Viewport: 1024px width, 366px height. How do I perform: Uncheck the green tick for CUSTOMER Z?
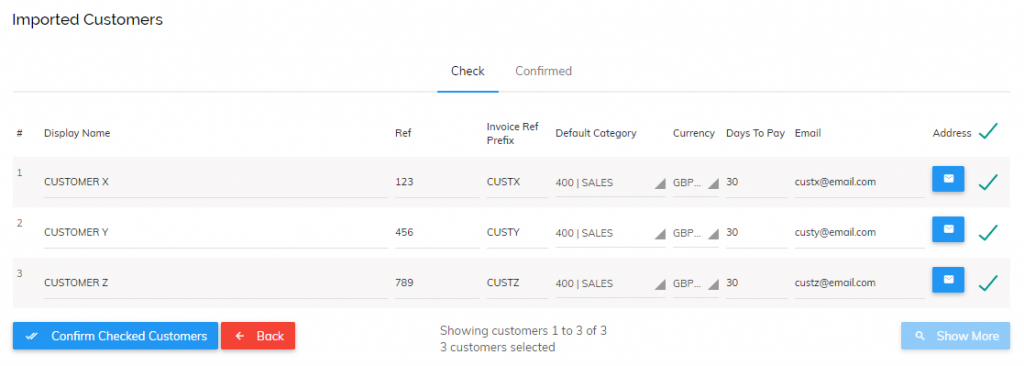click(x=988, y=282)
